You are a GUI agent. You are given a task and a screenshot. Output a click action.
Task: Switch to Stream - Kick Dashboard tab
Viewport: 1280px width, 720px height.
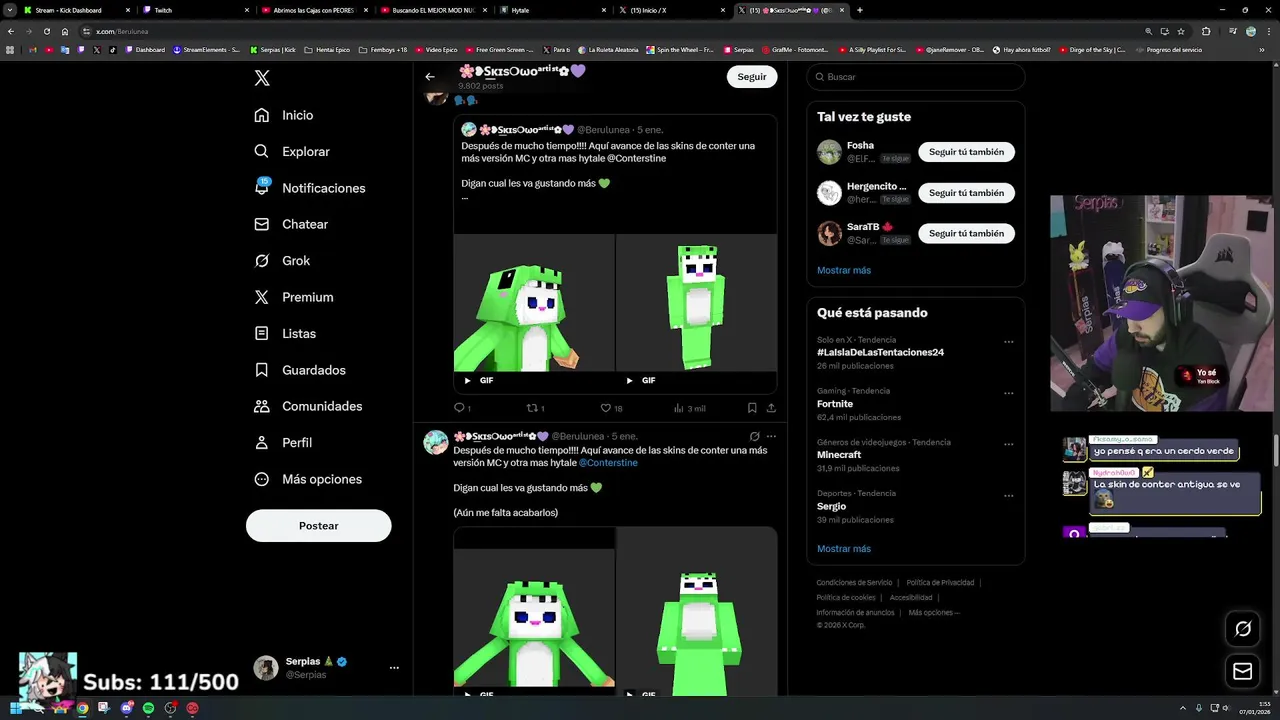click(x=75, y=10)
